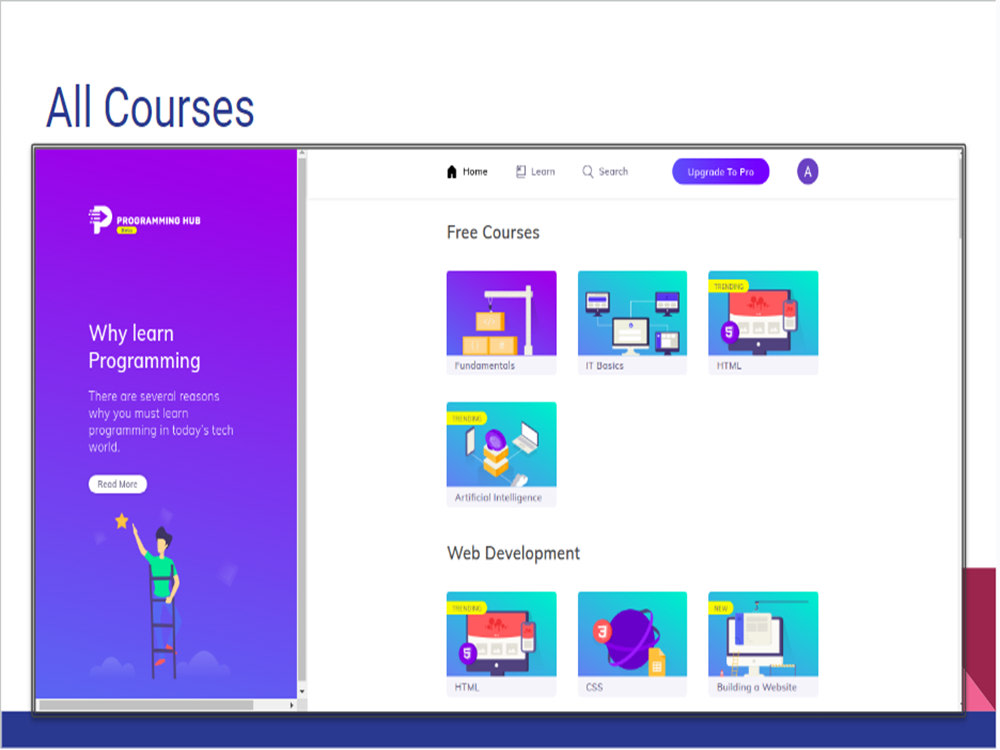Viewport: 1000px width, 750px height.
Task: Select the trending HTML free course
Action: pos(763,315)
